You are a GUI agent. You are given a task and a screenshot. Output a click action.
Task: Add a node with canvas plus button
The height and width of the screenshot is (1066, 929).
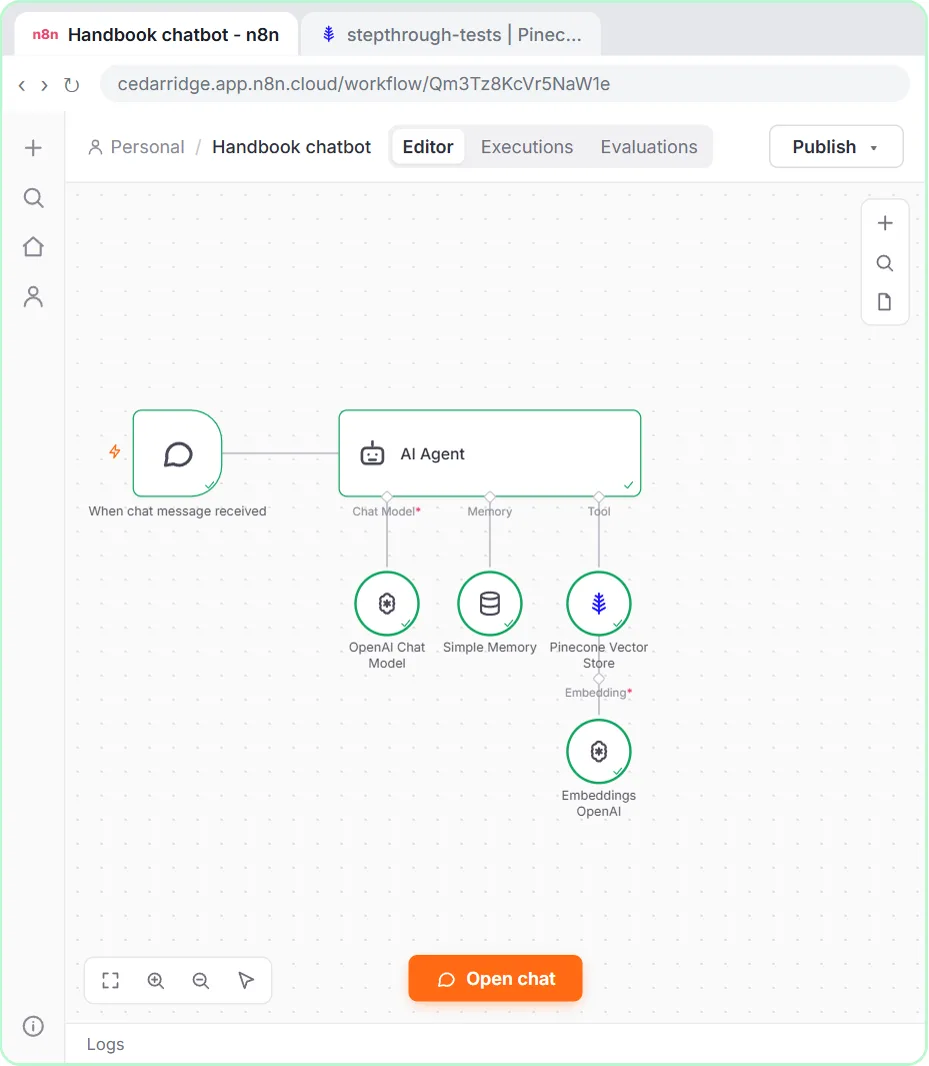(885, 223)
